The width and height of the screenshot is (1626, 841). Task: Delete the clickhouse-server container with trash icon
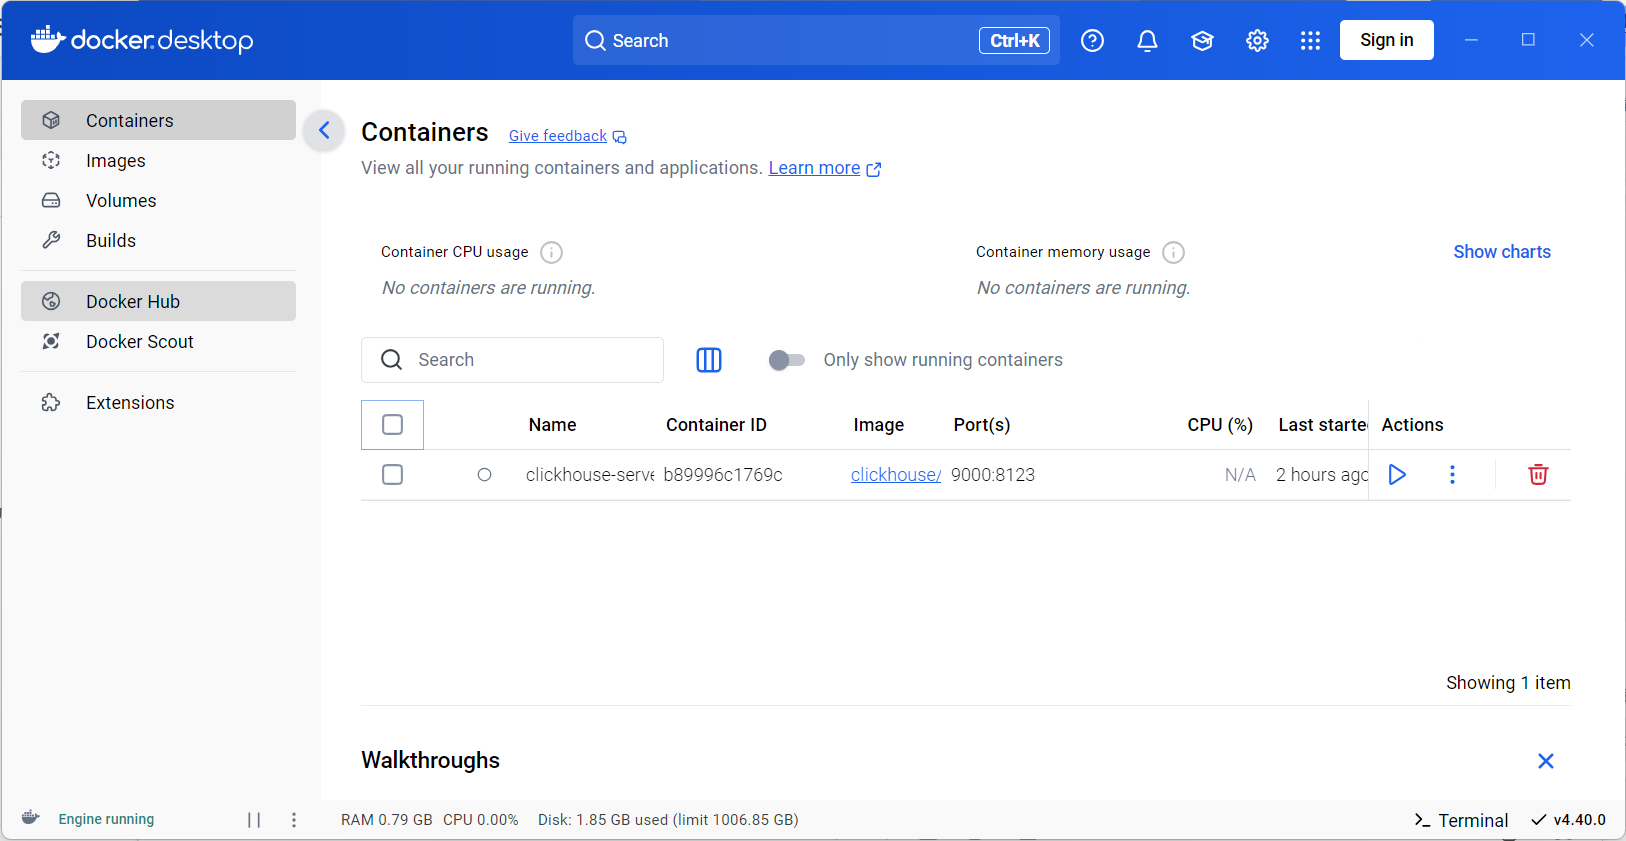[x=1538, y=474]
